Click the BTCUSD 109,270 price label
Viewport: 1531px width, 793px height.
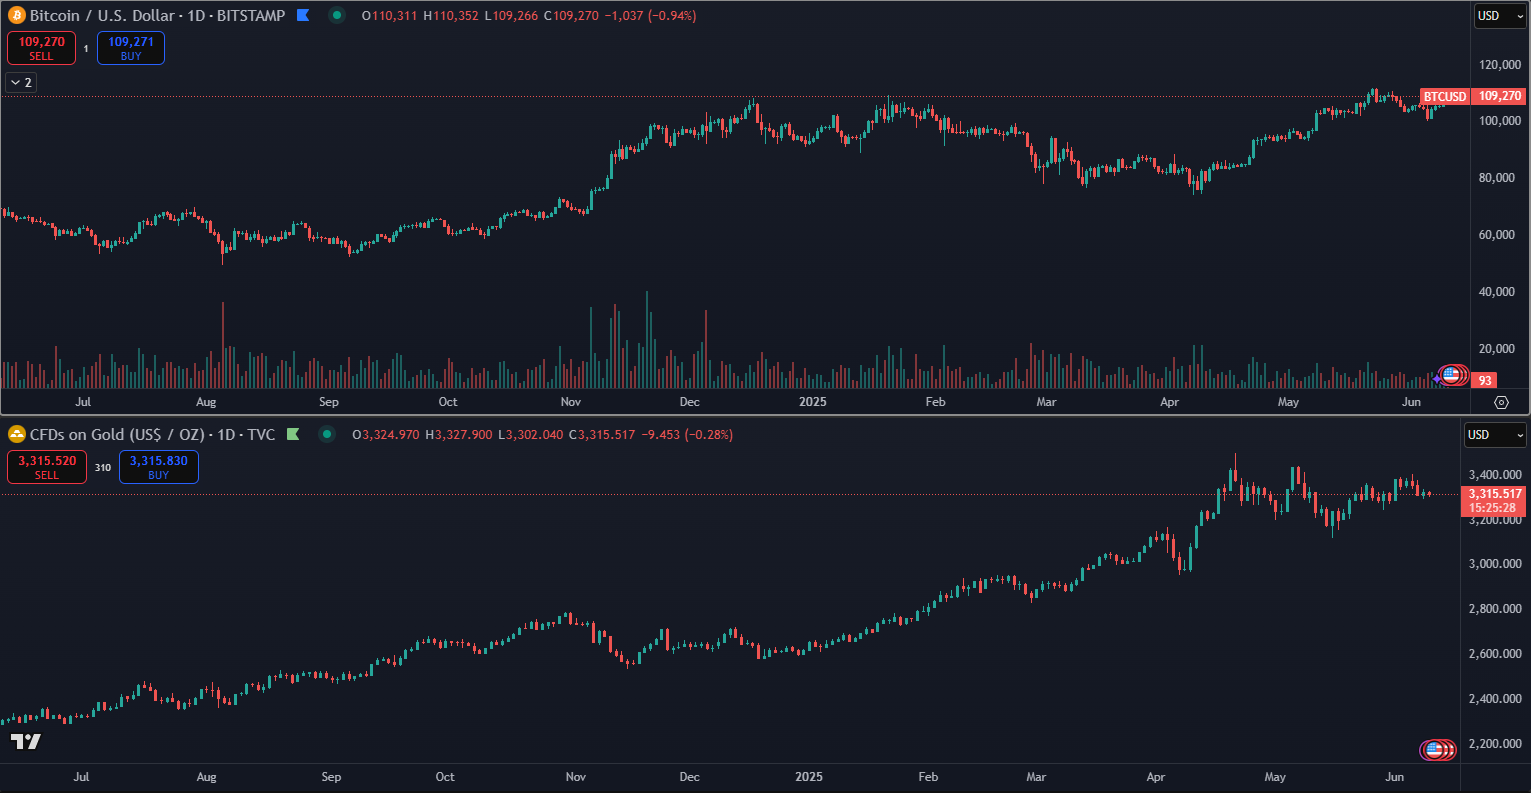(x=1473, y=96)
